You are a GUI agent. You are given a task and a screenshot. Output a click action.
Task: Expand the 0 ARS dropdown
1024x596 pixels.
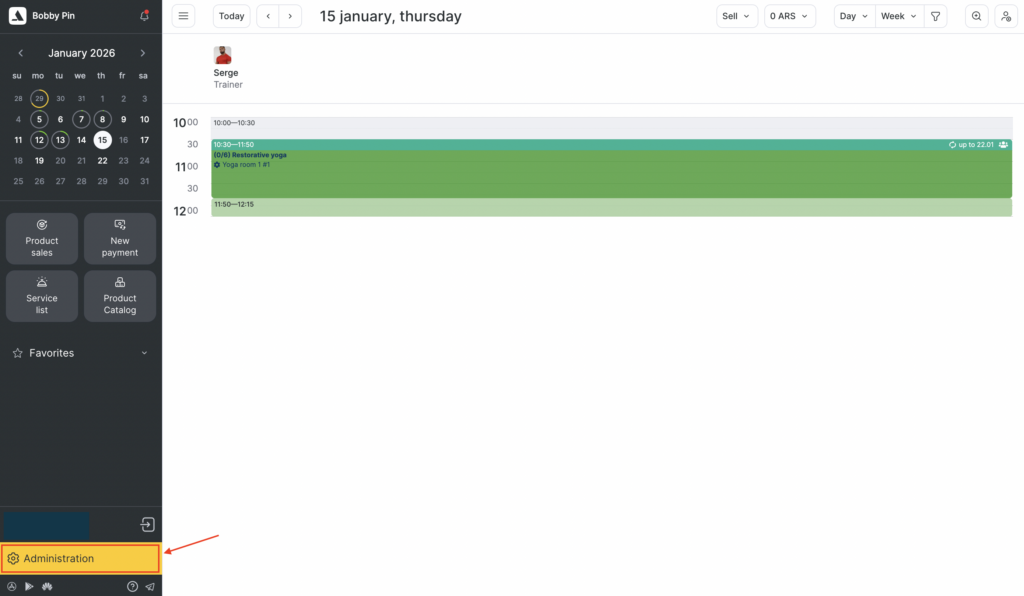(x=790, y=16)
